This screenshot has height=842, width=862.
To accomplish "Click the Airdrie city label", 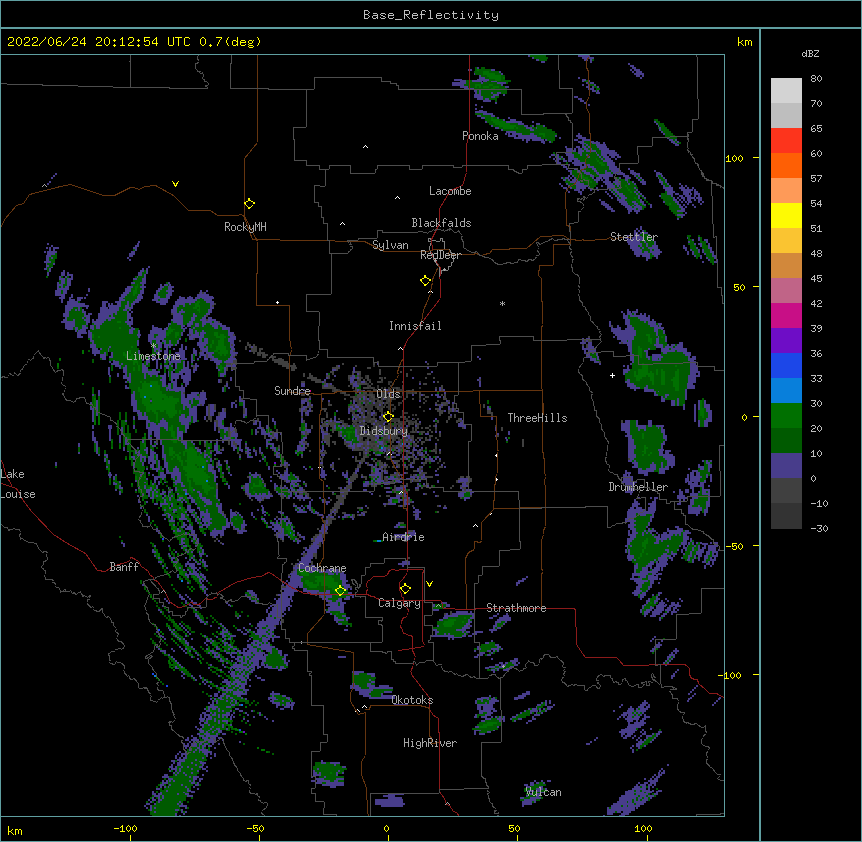I will (403, 537).
